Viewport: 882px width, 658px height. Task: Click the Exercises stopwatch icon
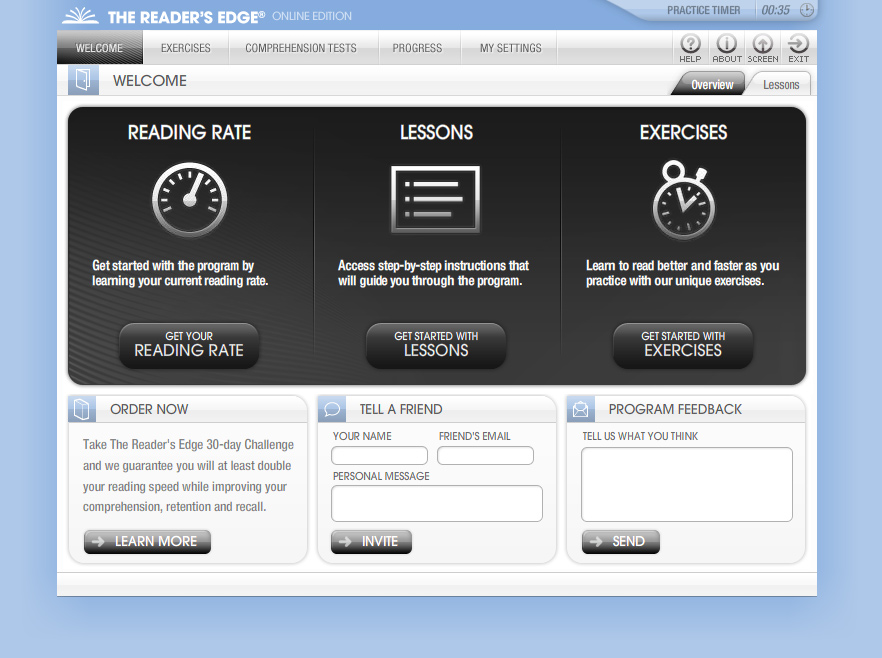(683, 200)
